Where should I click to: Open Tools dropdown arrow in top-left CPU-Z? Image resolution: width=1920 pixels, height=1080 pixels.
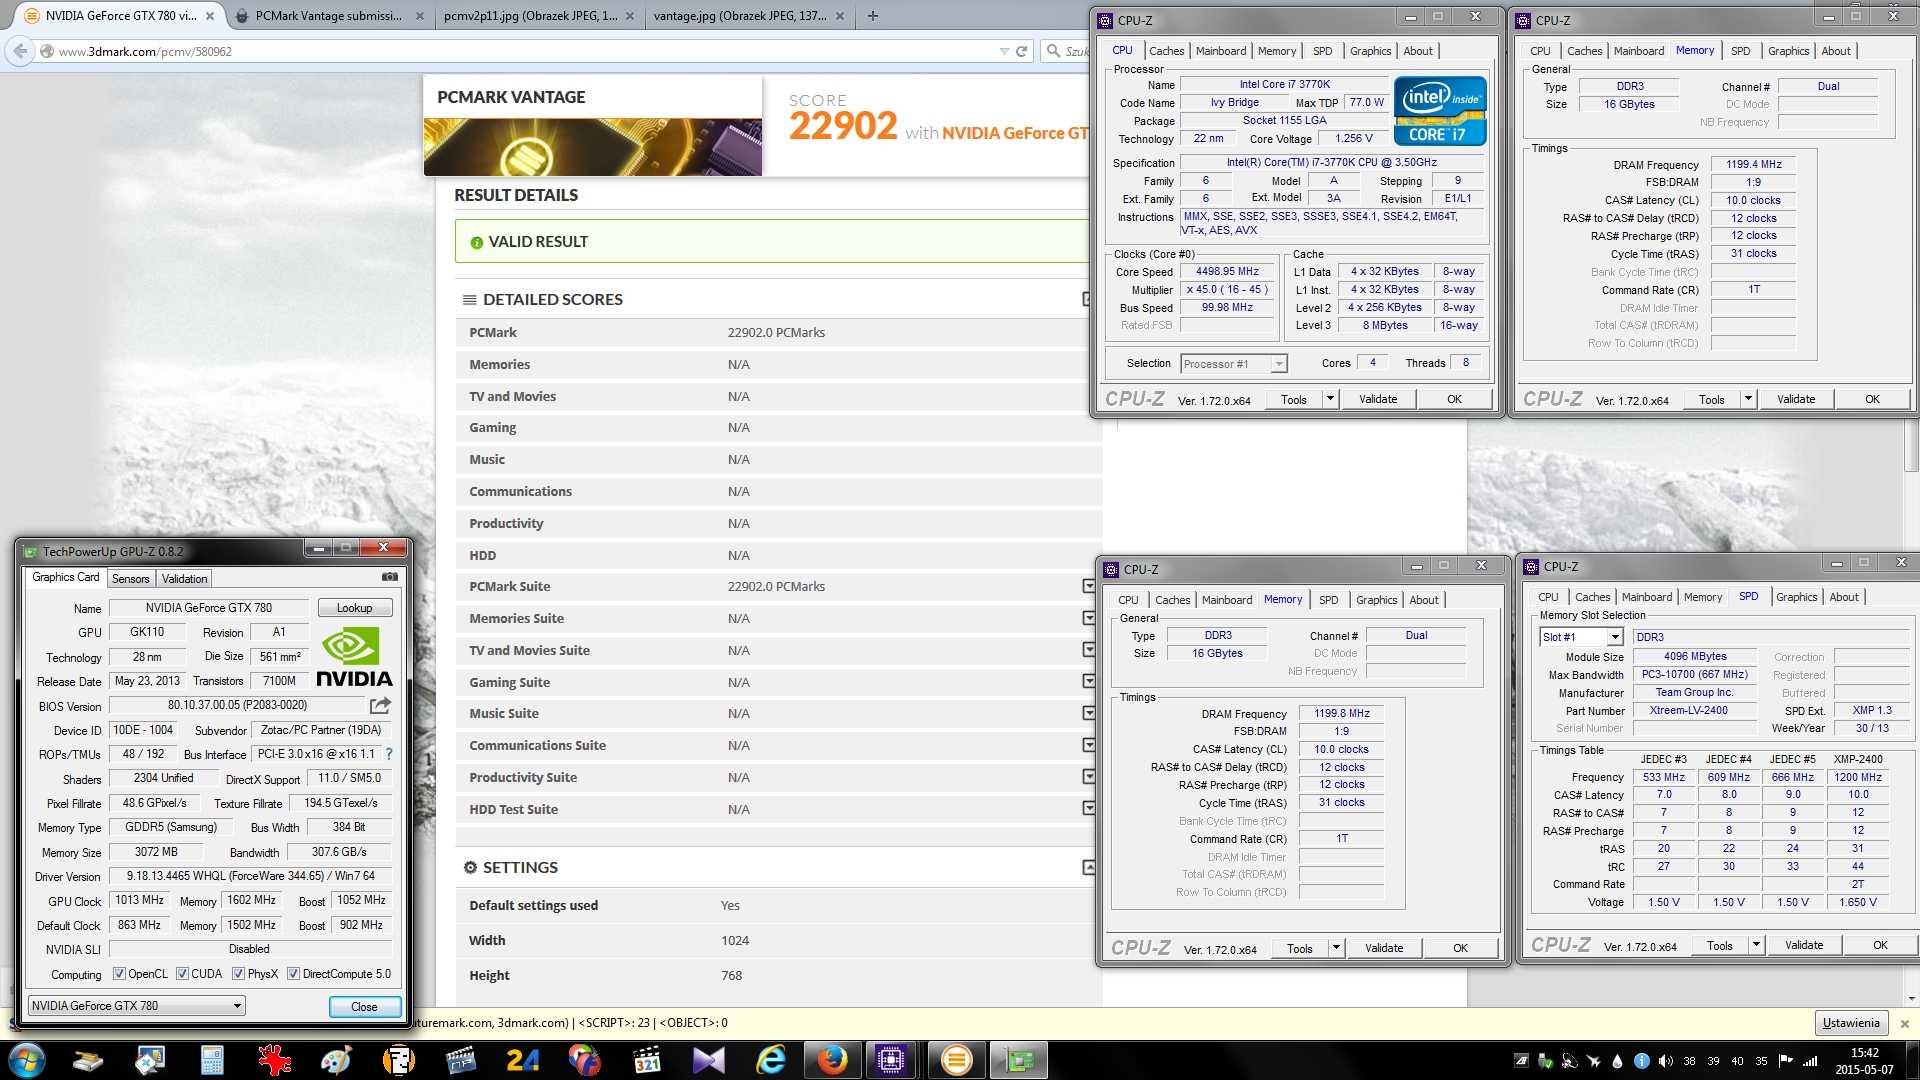1330,399
